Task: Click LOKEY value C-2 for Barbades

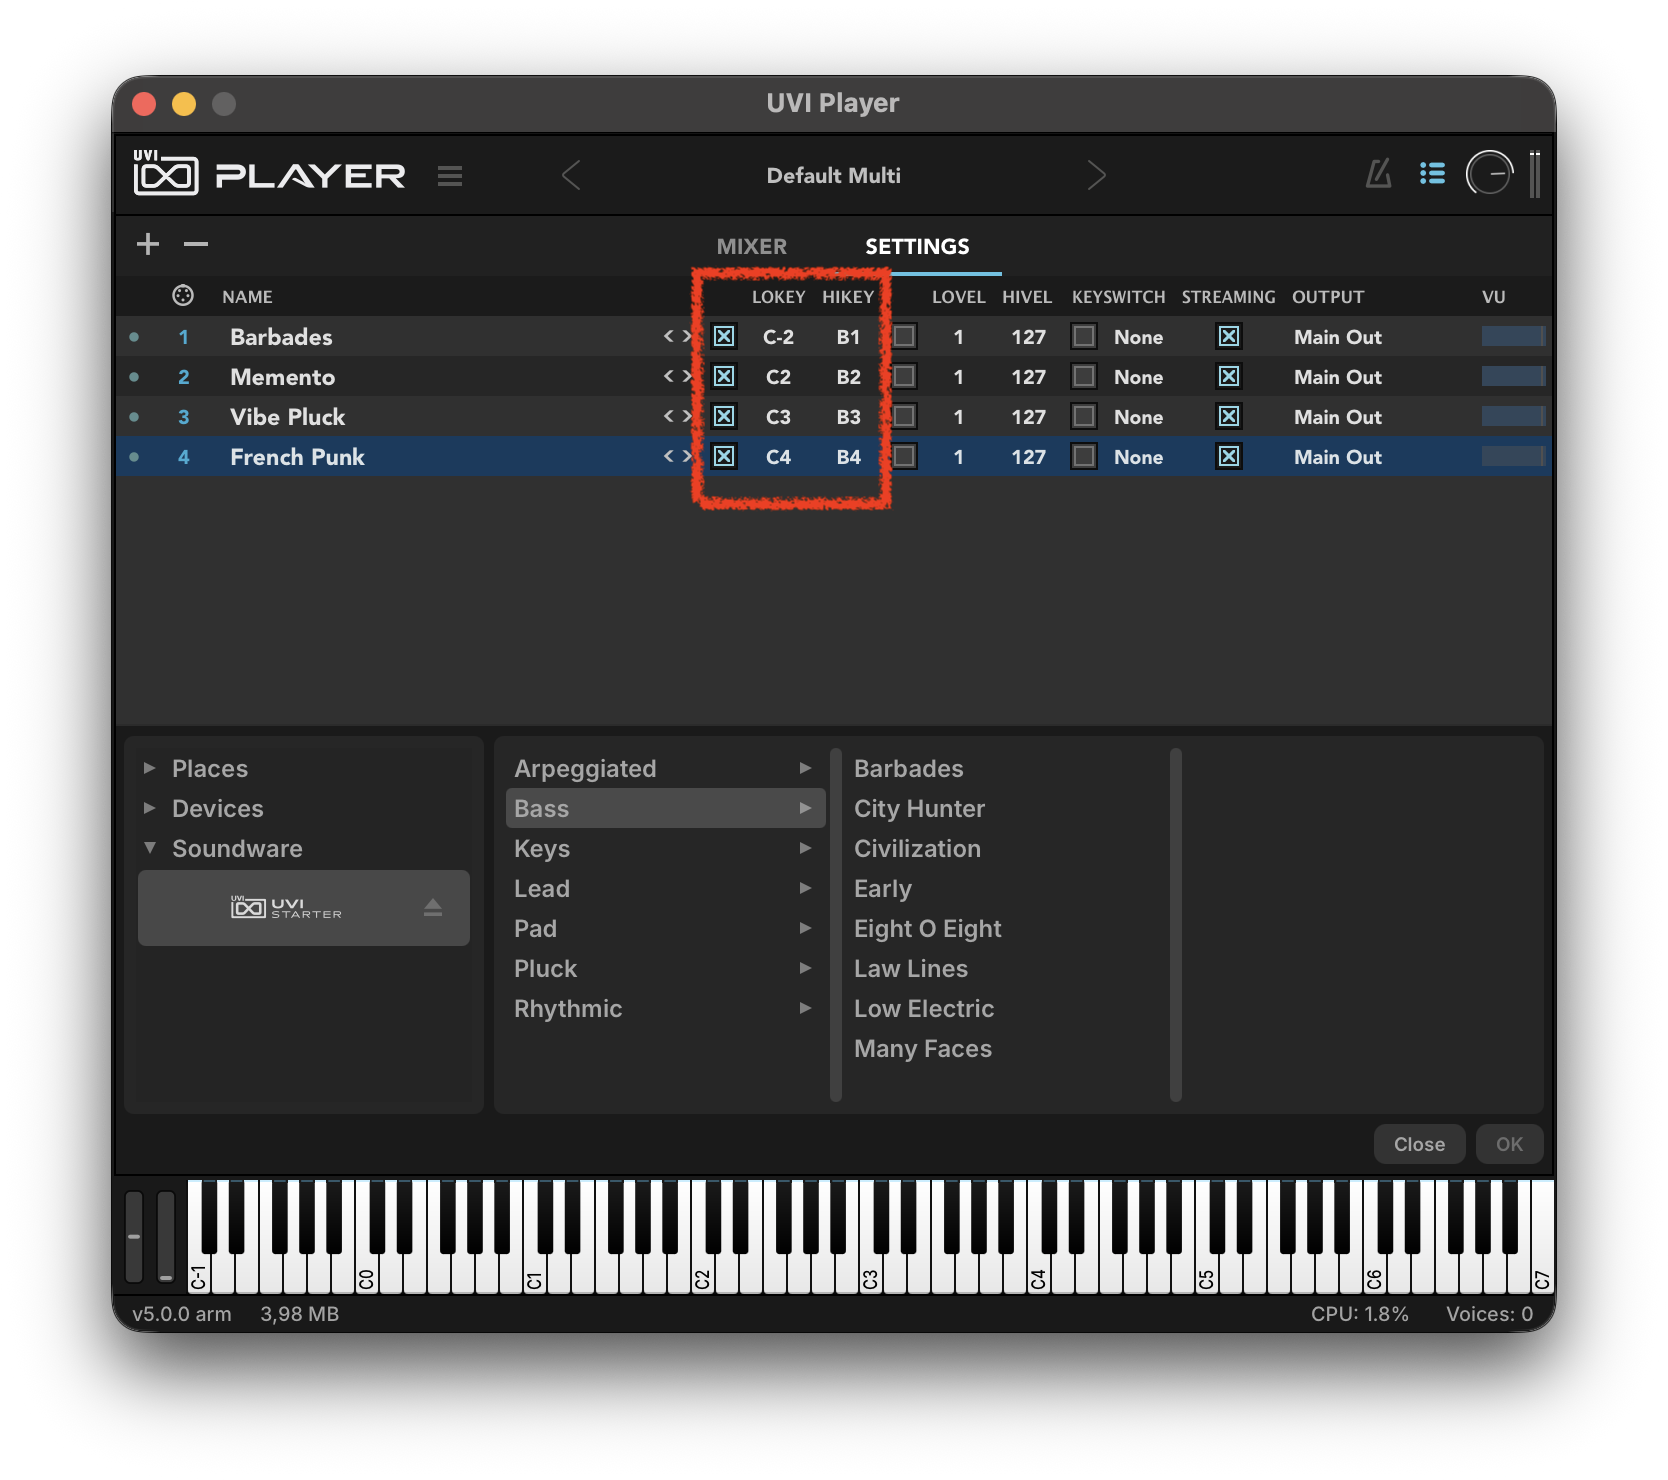Action: coord(778,337)
